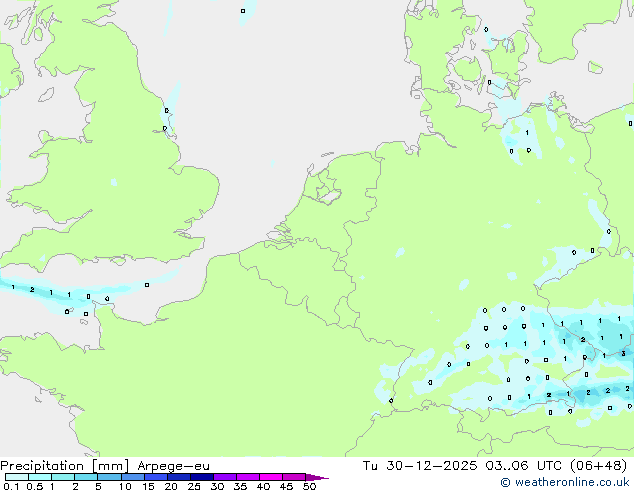The width and height of the screenshot is (634, 490).
Task: Click the over-50 mm arrow tip of legend
Action: point(317,477)
